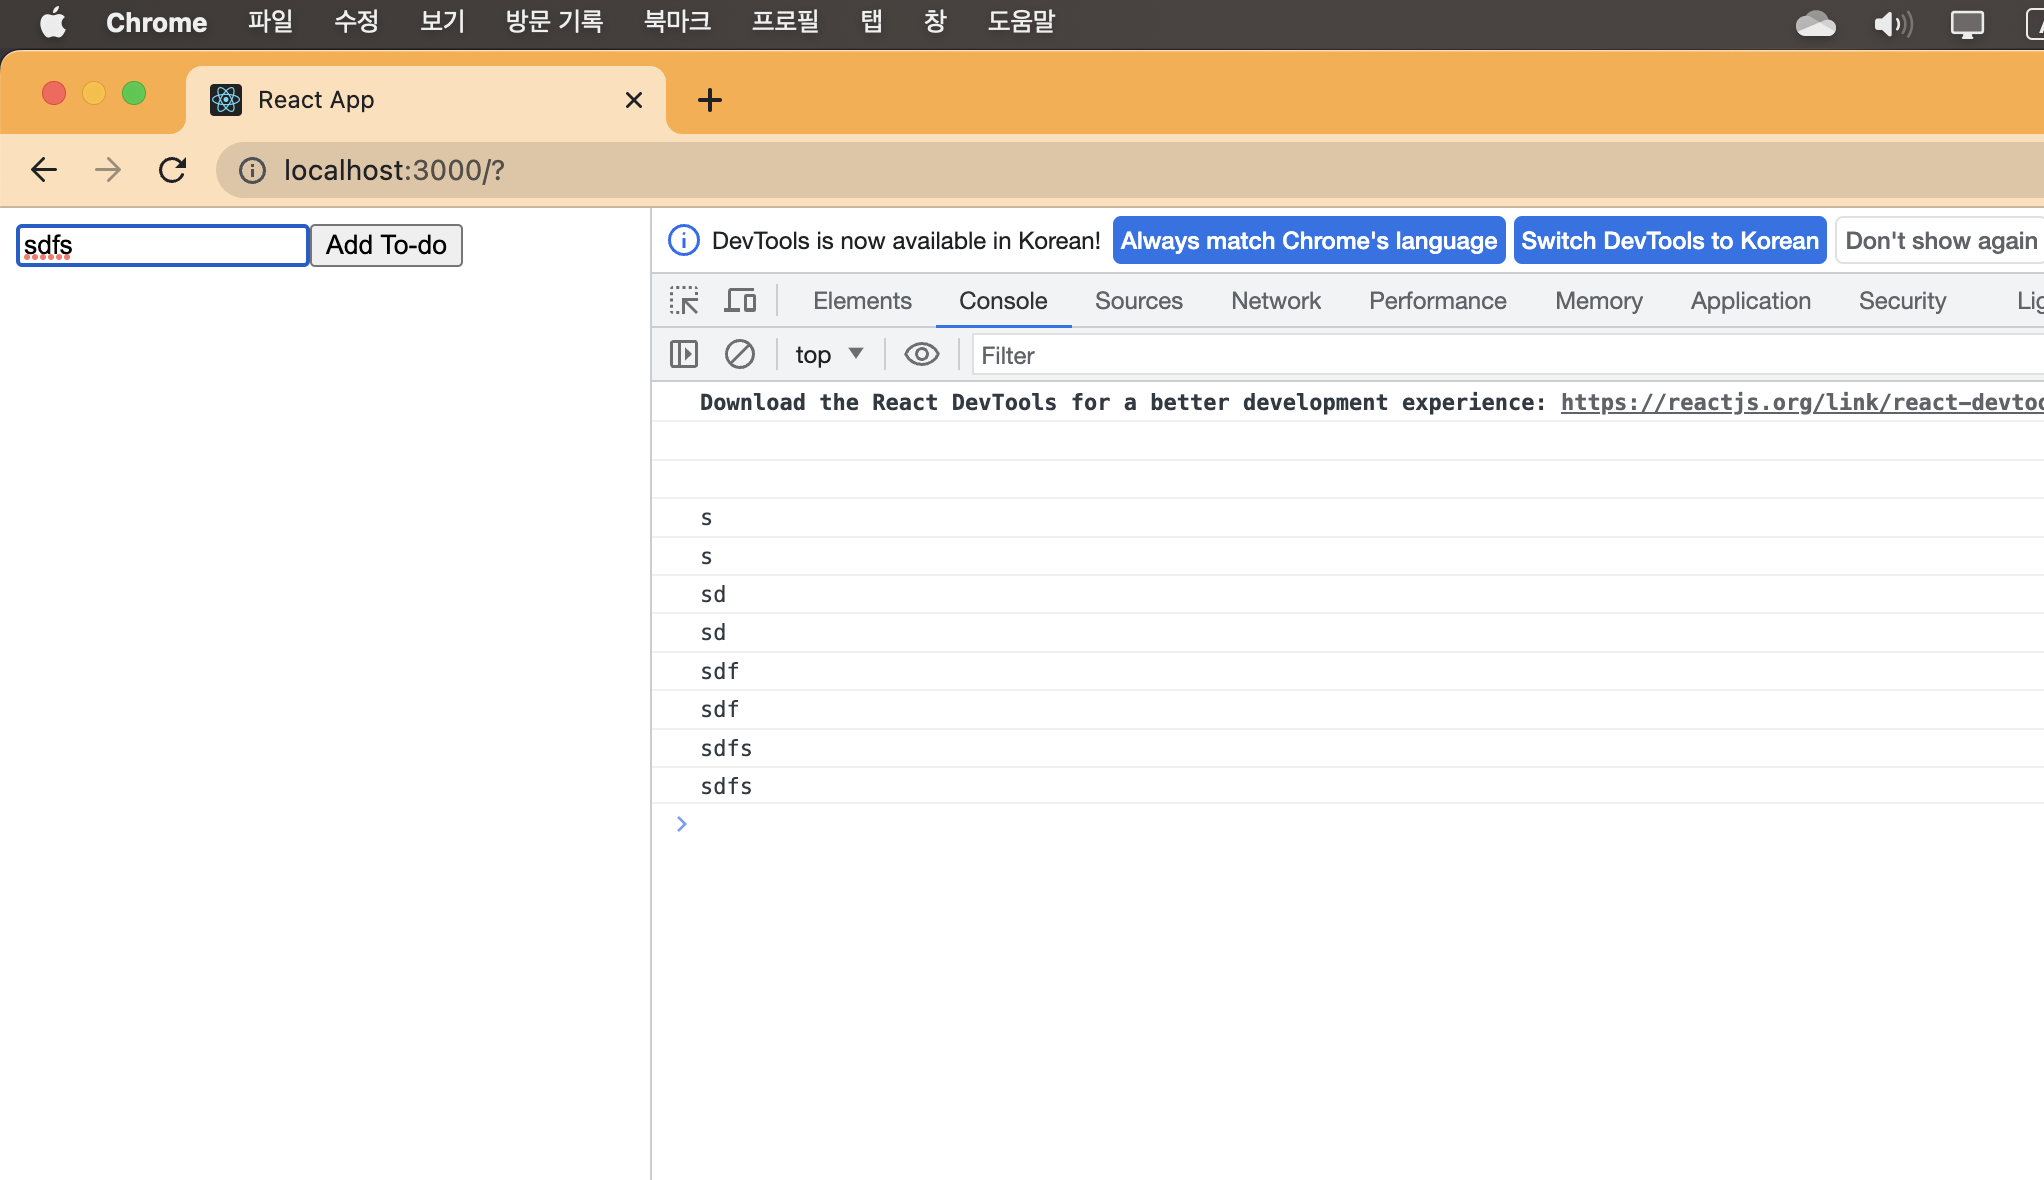Image resolution: width=2044 pixels, height=1180 pixels.
Task: Reload the page with the refresh icon
Action: [x=172, y=170]
